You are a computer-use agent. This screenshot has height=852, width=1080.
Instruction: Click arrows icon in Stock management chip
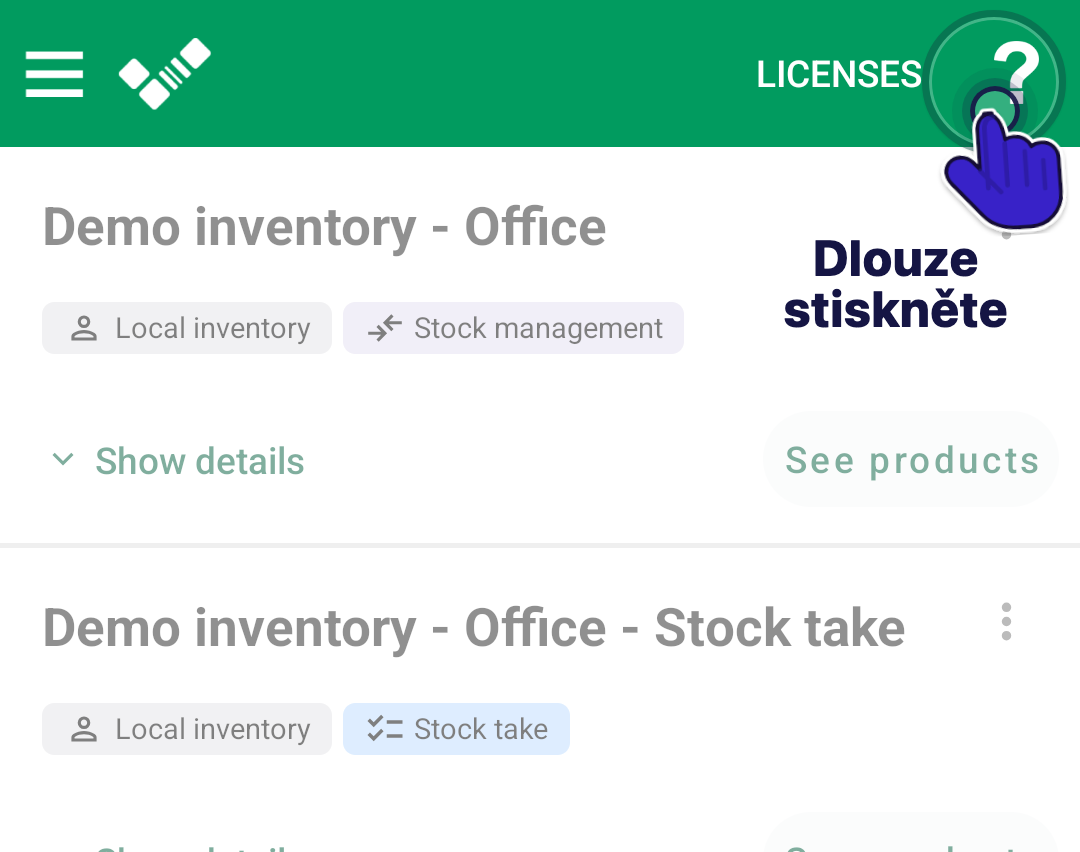[384, 329]
